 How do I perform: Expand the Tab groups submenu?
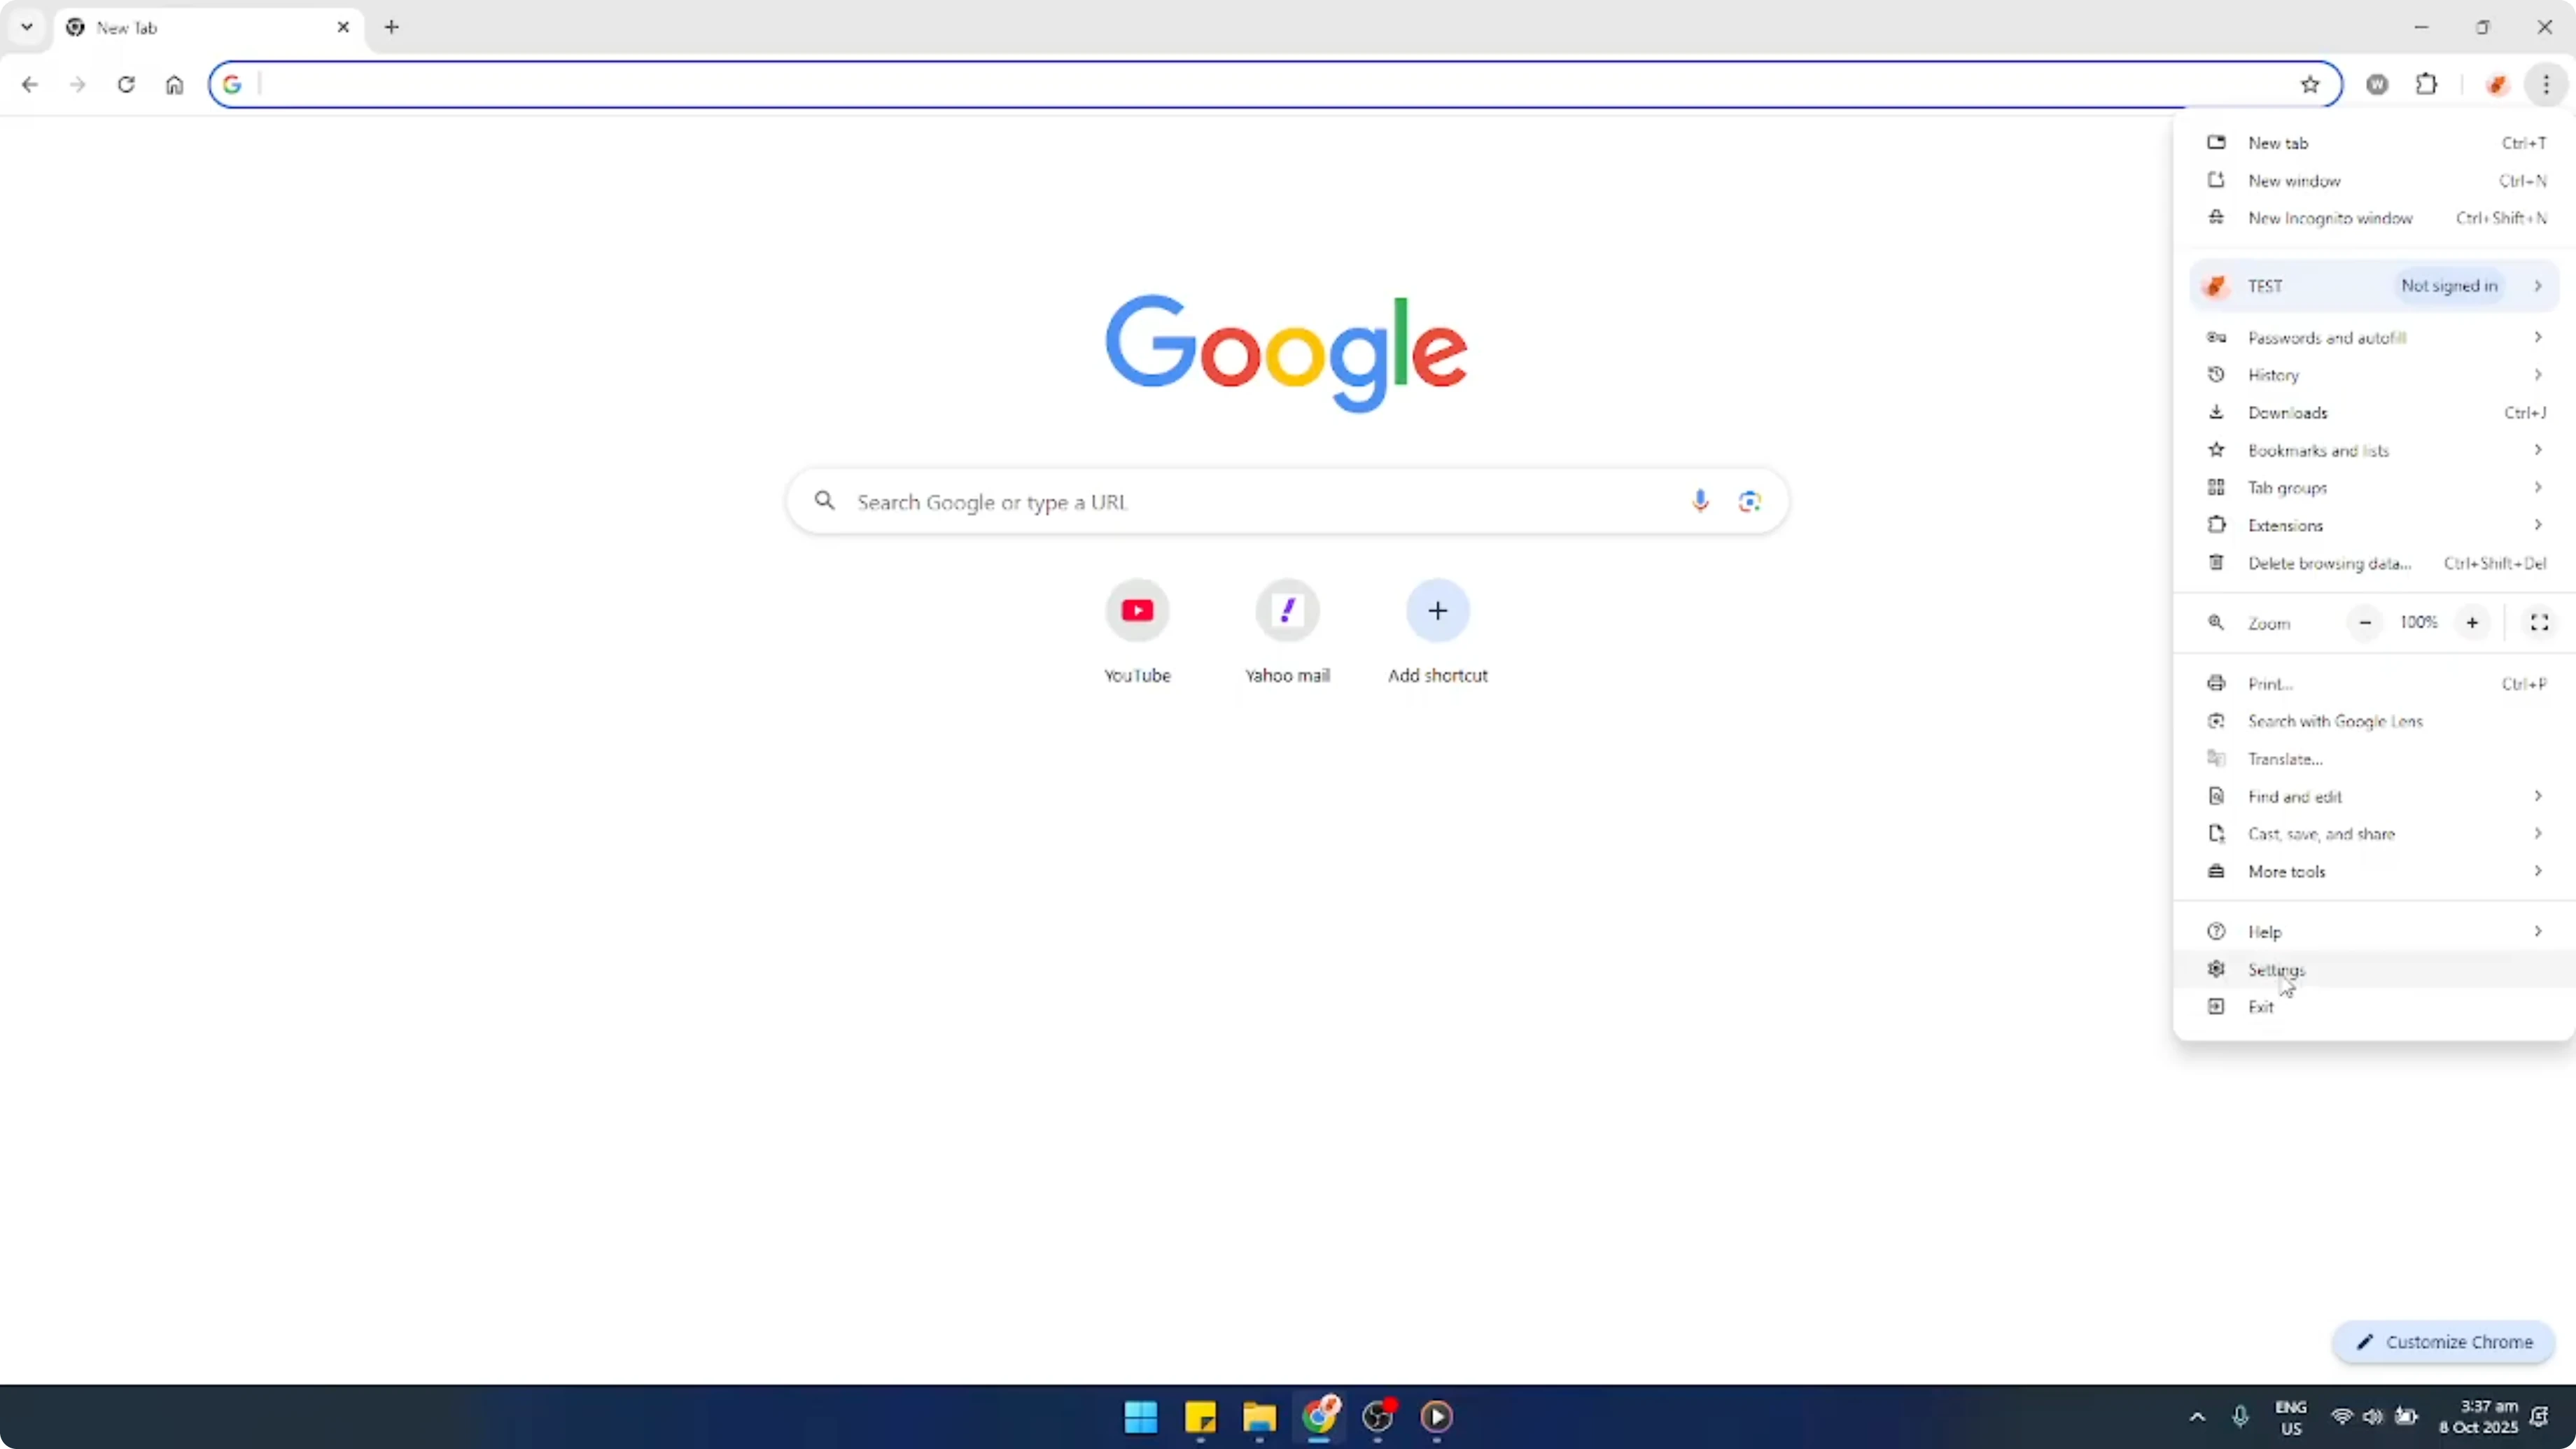(2375, 488)
